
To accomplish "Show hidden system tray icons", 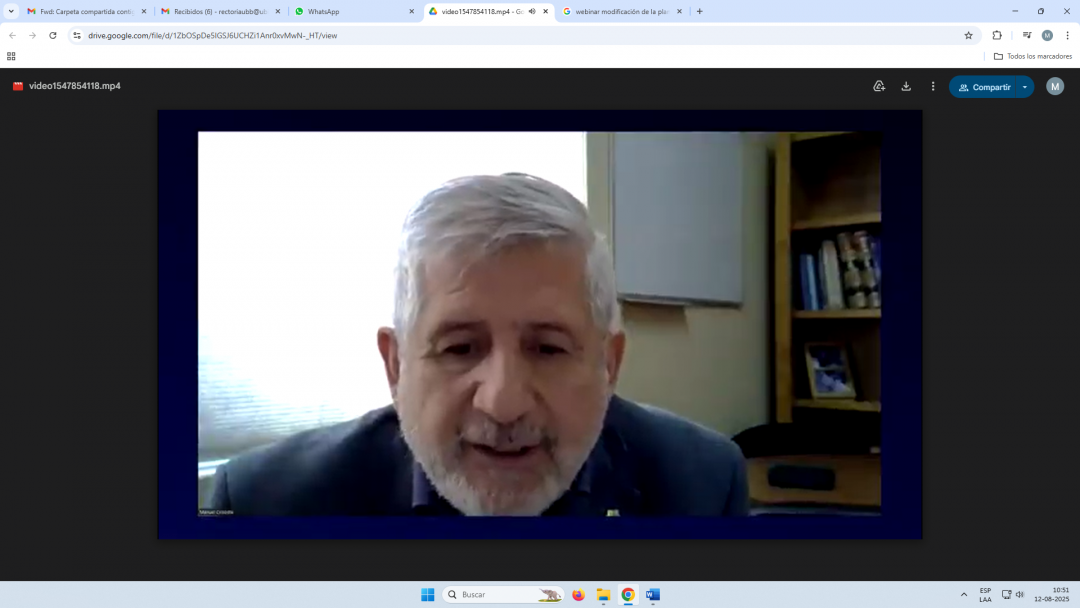I will coord(964,594).
